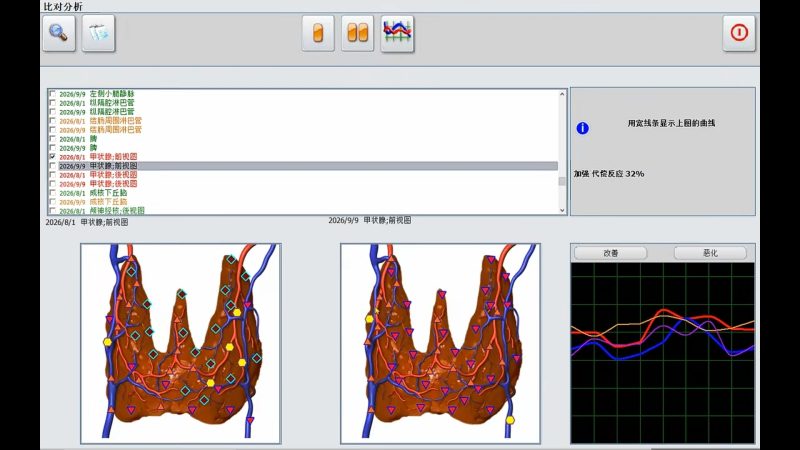Select the 2026/8/1 甲状腺;前视图 row text
800x450 pixels.
(x=98, y=157)
